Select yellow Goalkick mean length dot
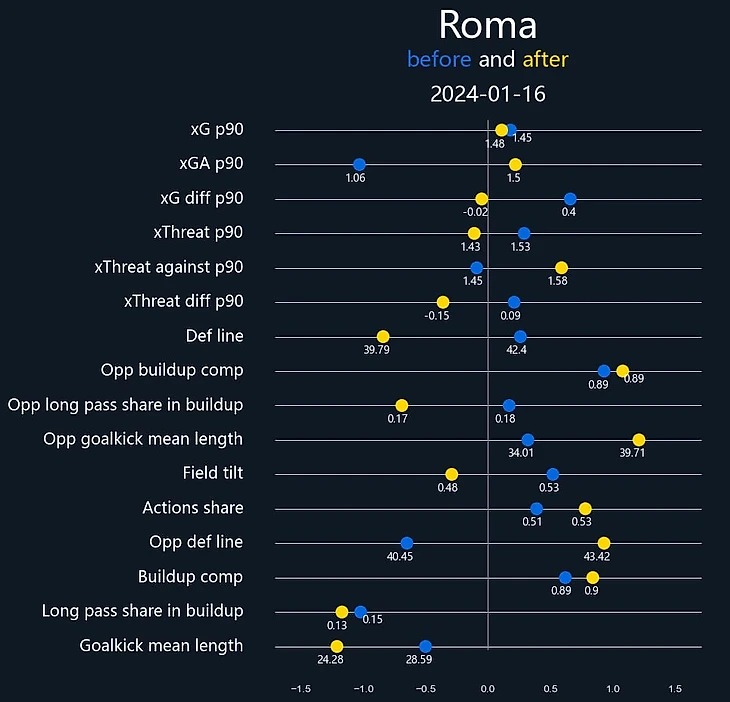Viewport: 730px width, 702px height. [x=337, y=647]
